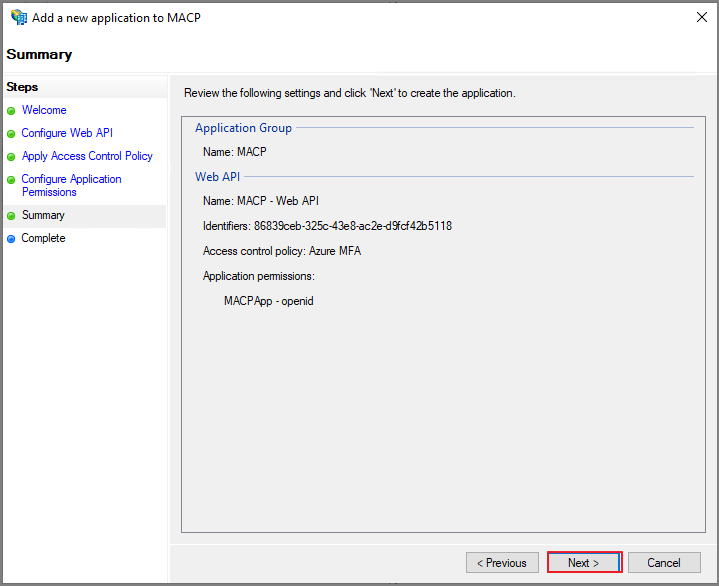719x586 pixels.
Task: Click the 'Add a new application to MACP' title
Action: (116, 17)
